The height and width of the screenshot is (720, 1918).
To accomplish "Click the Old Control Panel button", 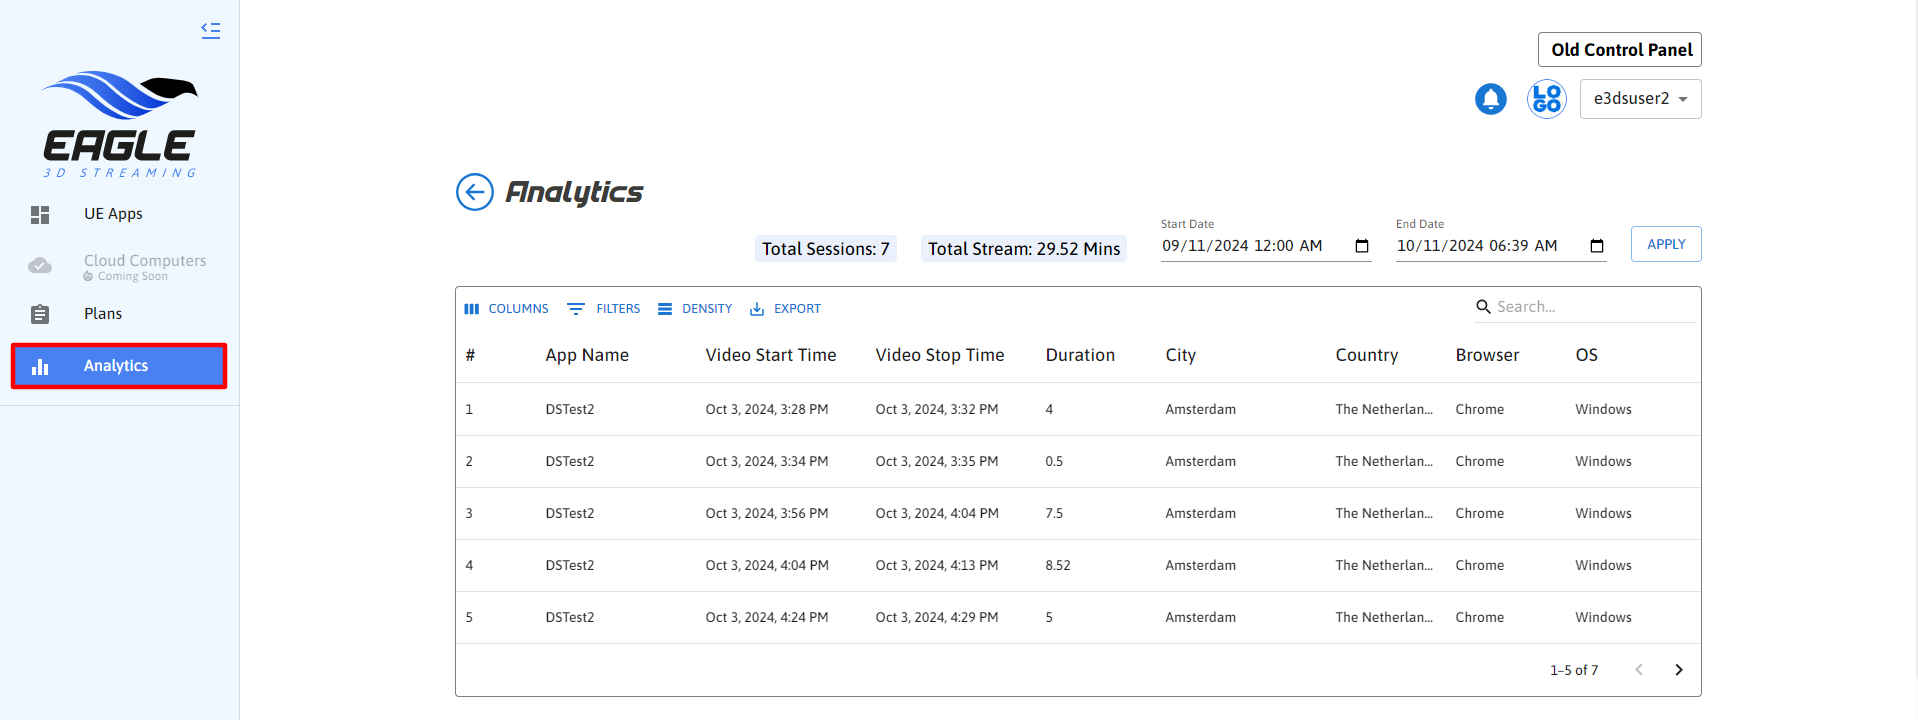I will tap(1619, 50).
